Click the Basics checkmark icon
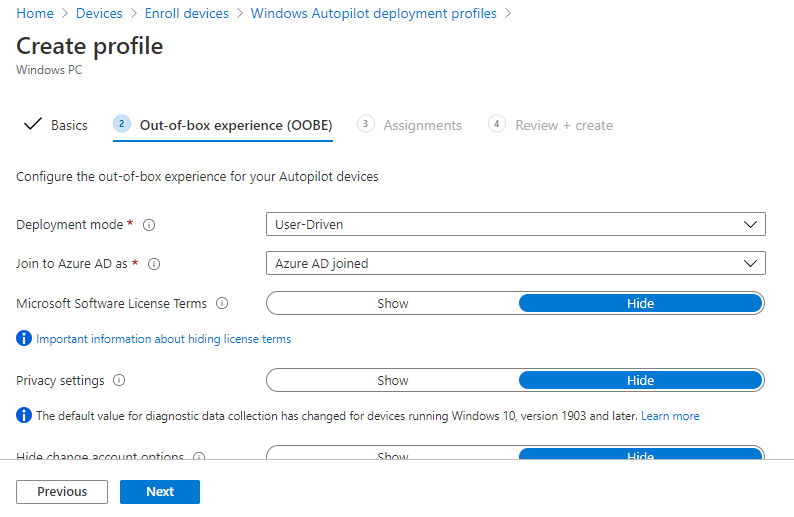This screenshot has height=517, width=794. point(32,125)
